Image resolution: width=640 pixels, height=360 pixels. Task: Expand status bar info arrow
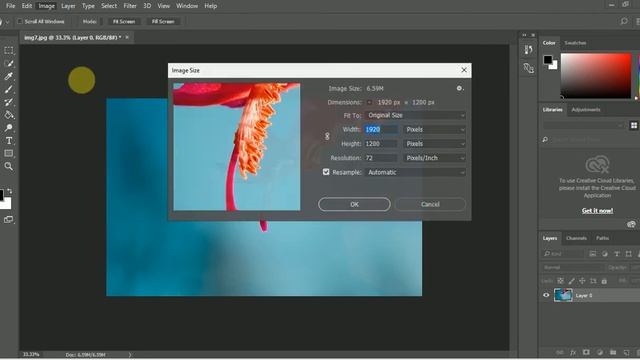click(130, 355)
